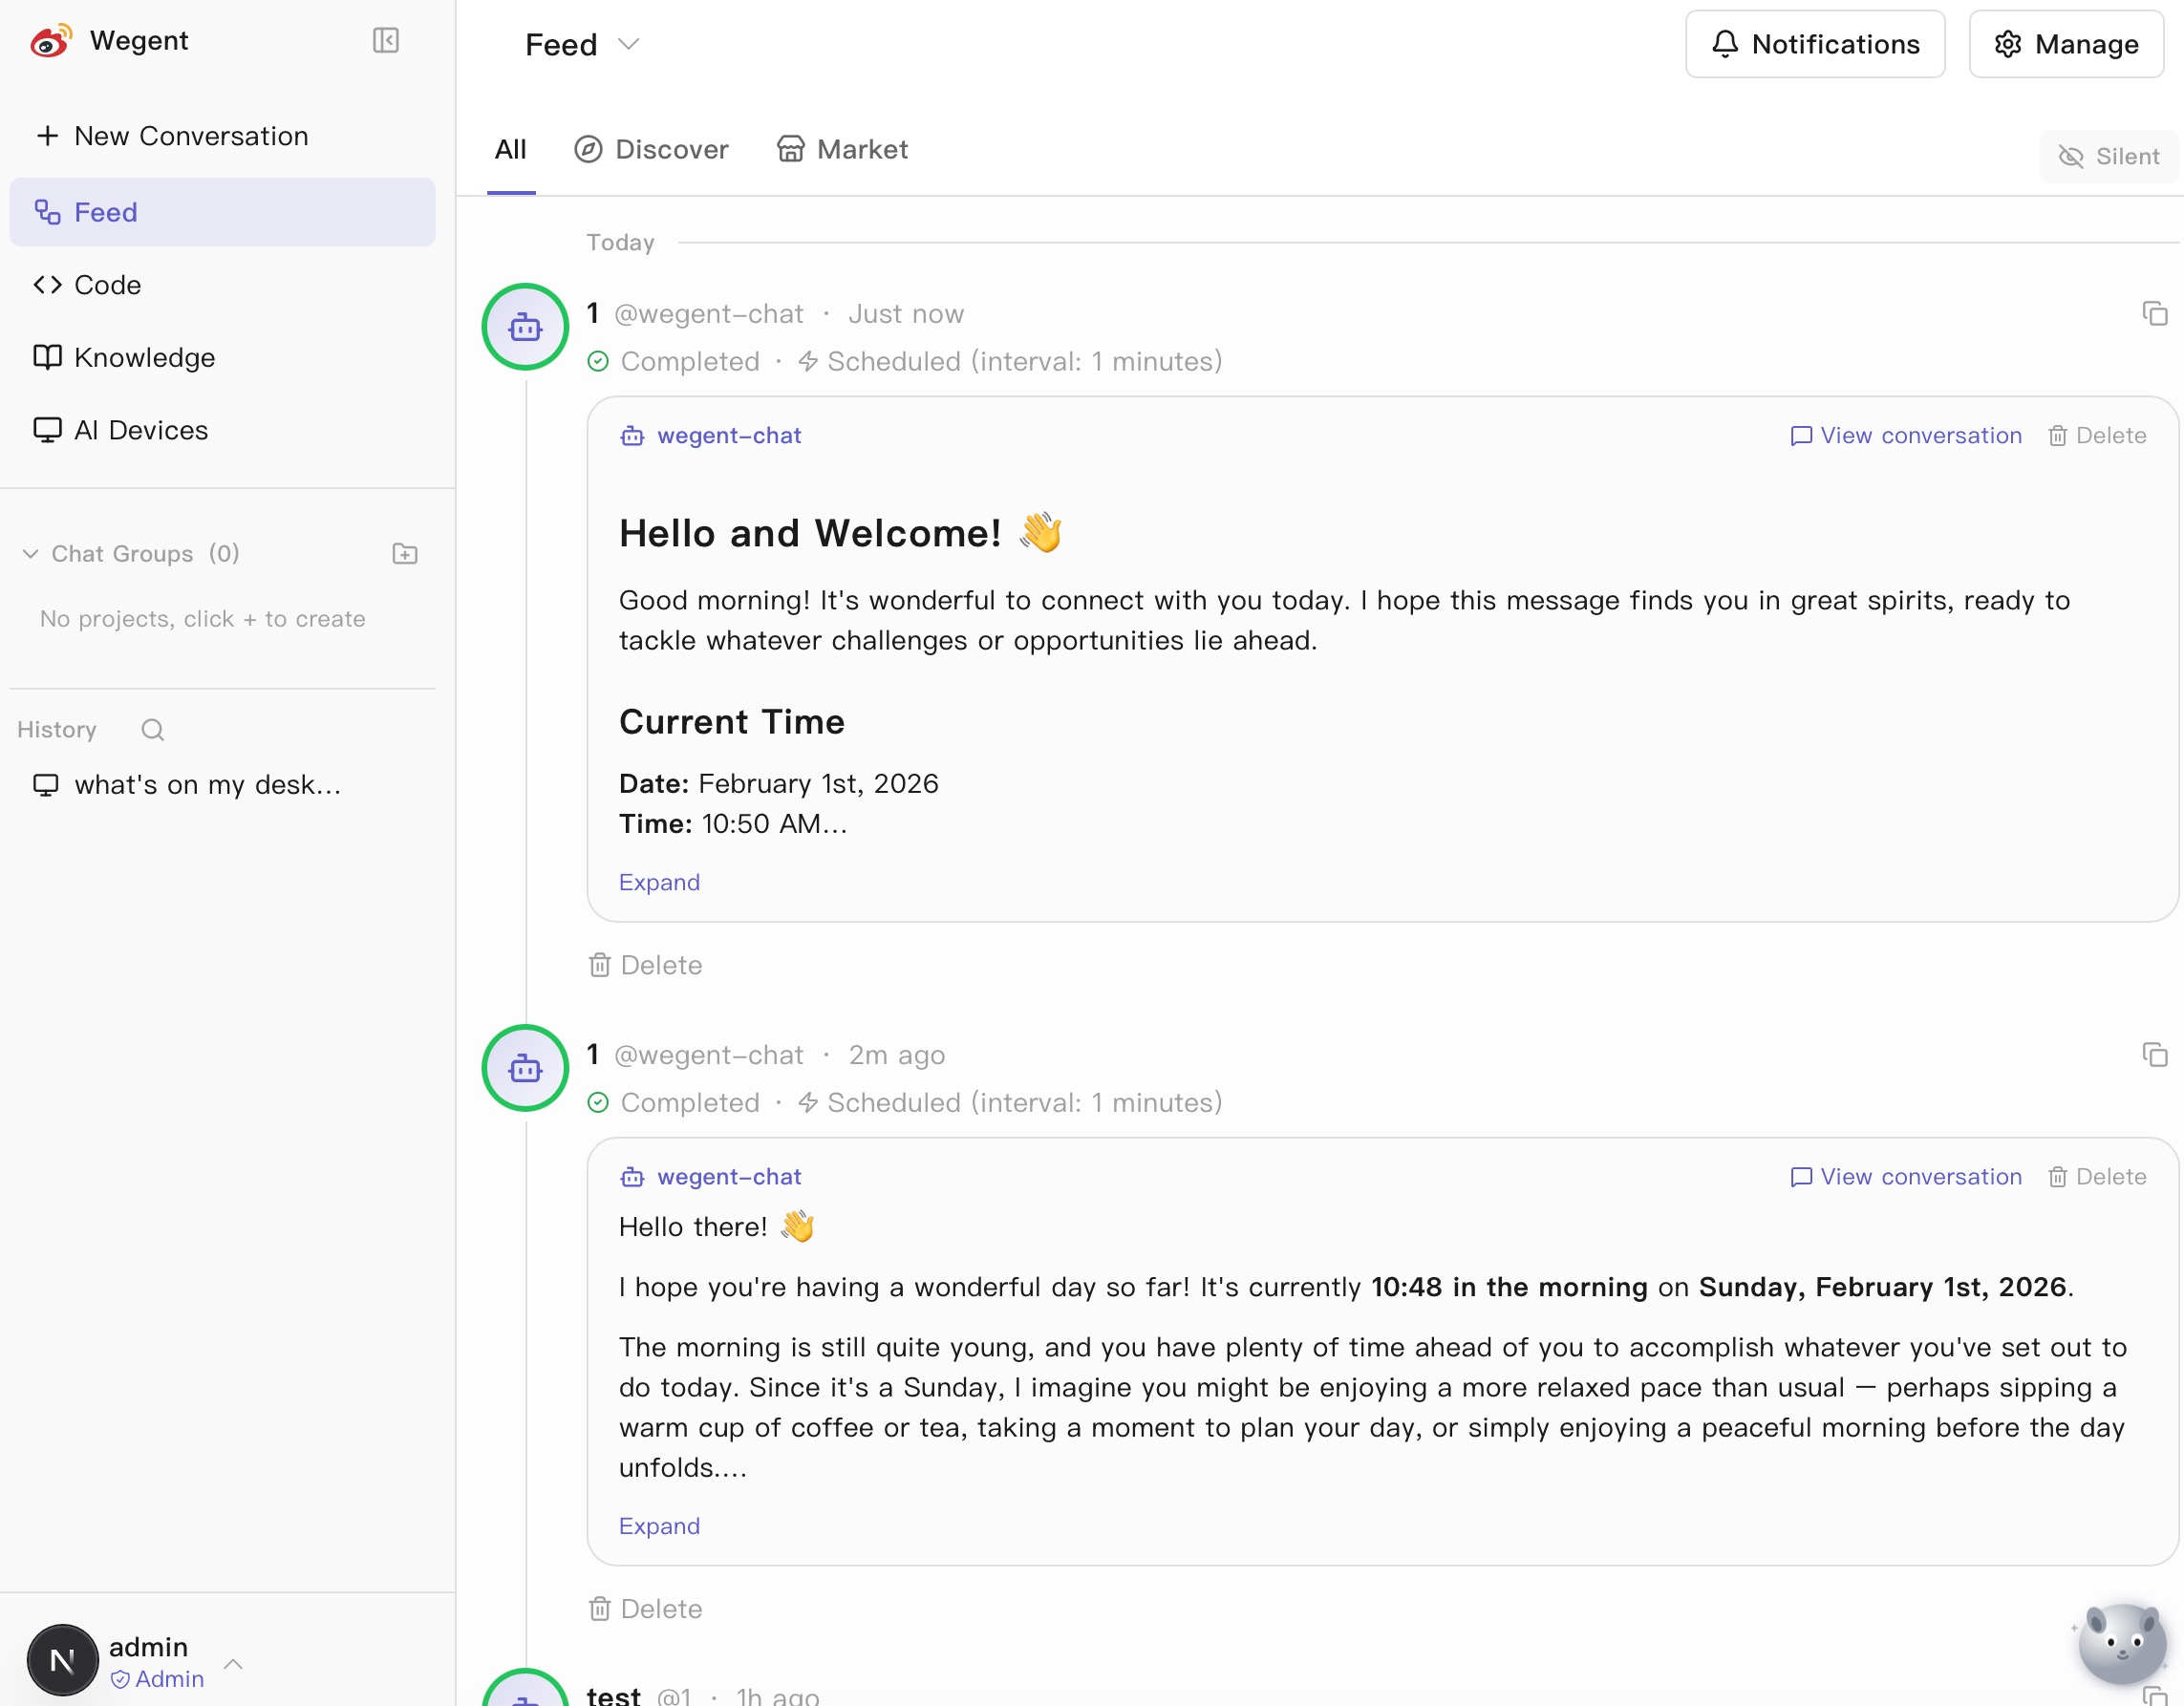Toggle Silent mode
The height and width of the screenshot is (1706, 2184).
pos(2109,156)
